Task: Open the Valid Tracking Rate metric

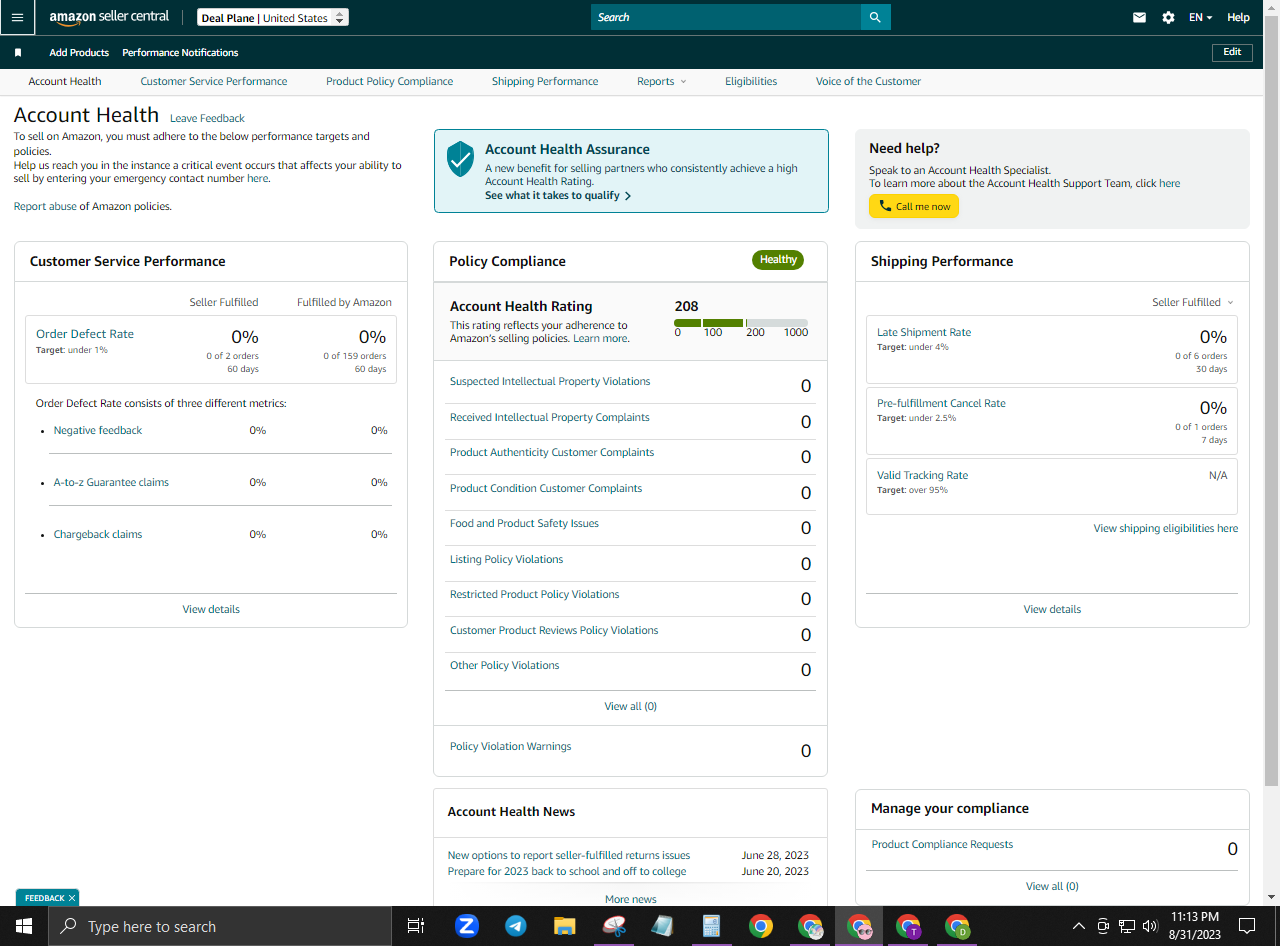Action: [x=922, y=475]
